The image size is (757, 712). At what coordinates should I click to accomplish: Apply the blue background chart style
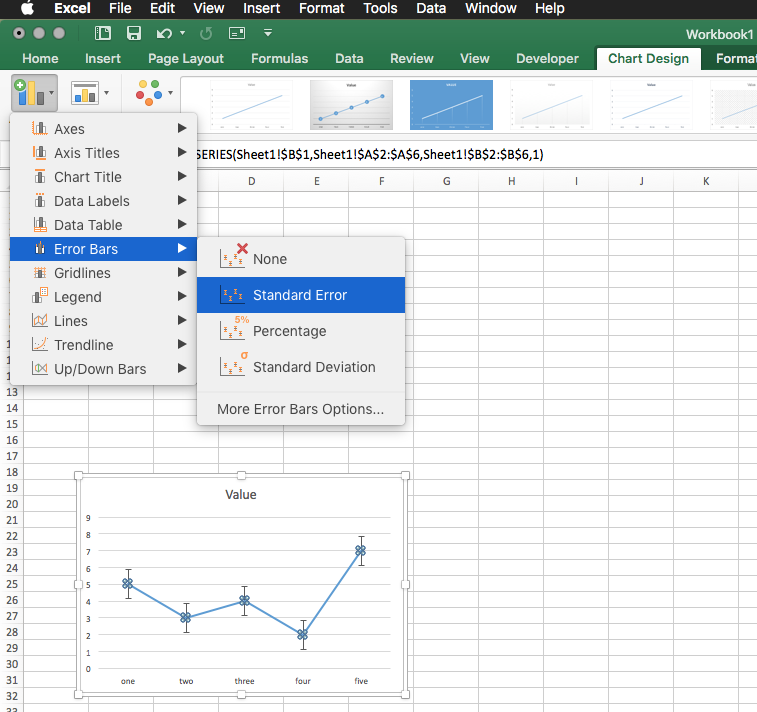(x=451, y=105)
